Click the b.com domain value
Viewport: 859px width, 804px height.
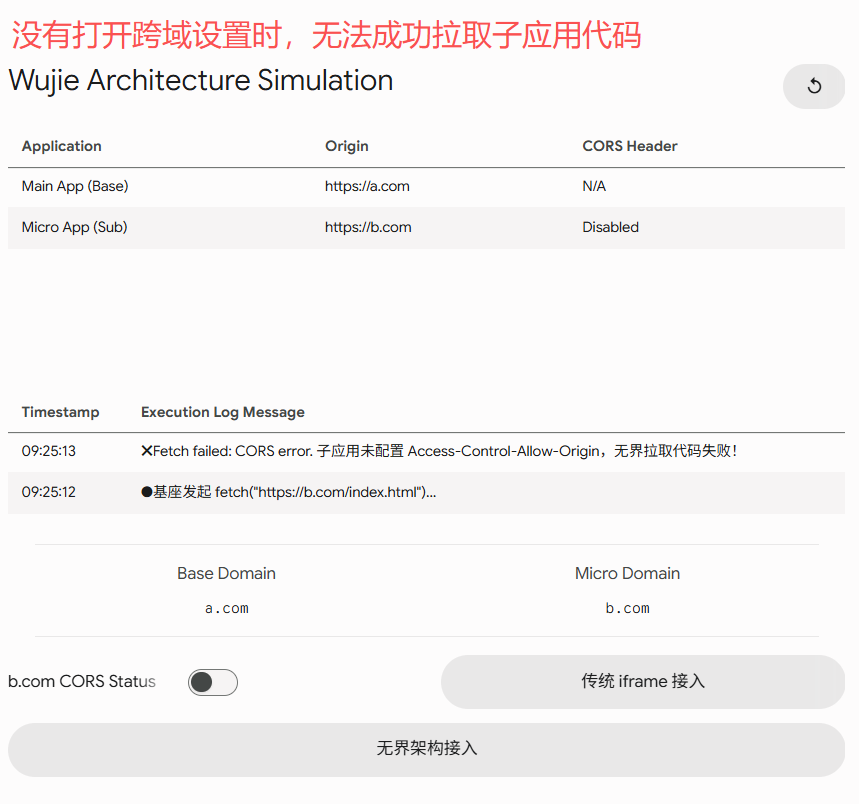click(627, 608)
